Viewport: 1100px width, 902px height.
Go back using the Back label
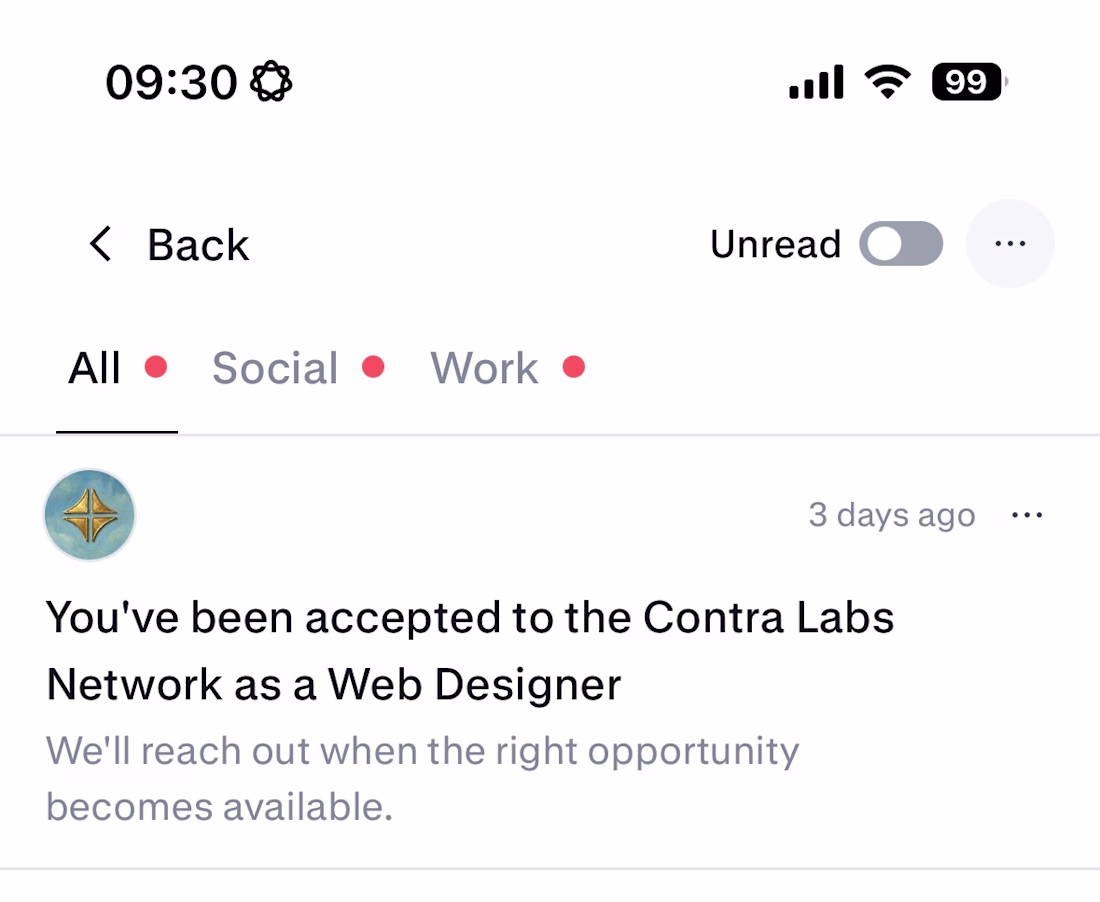tap(198, 245)
